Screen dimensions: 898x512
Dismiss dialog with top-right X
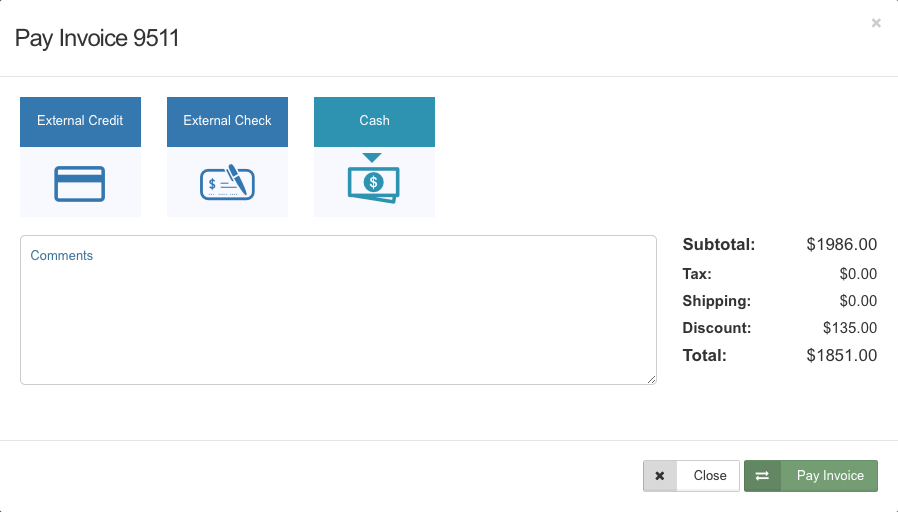[876, 23]
